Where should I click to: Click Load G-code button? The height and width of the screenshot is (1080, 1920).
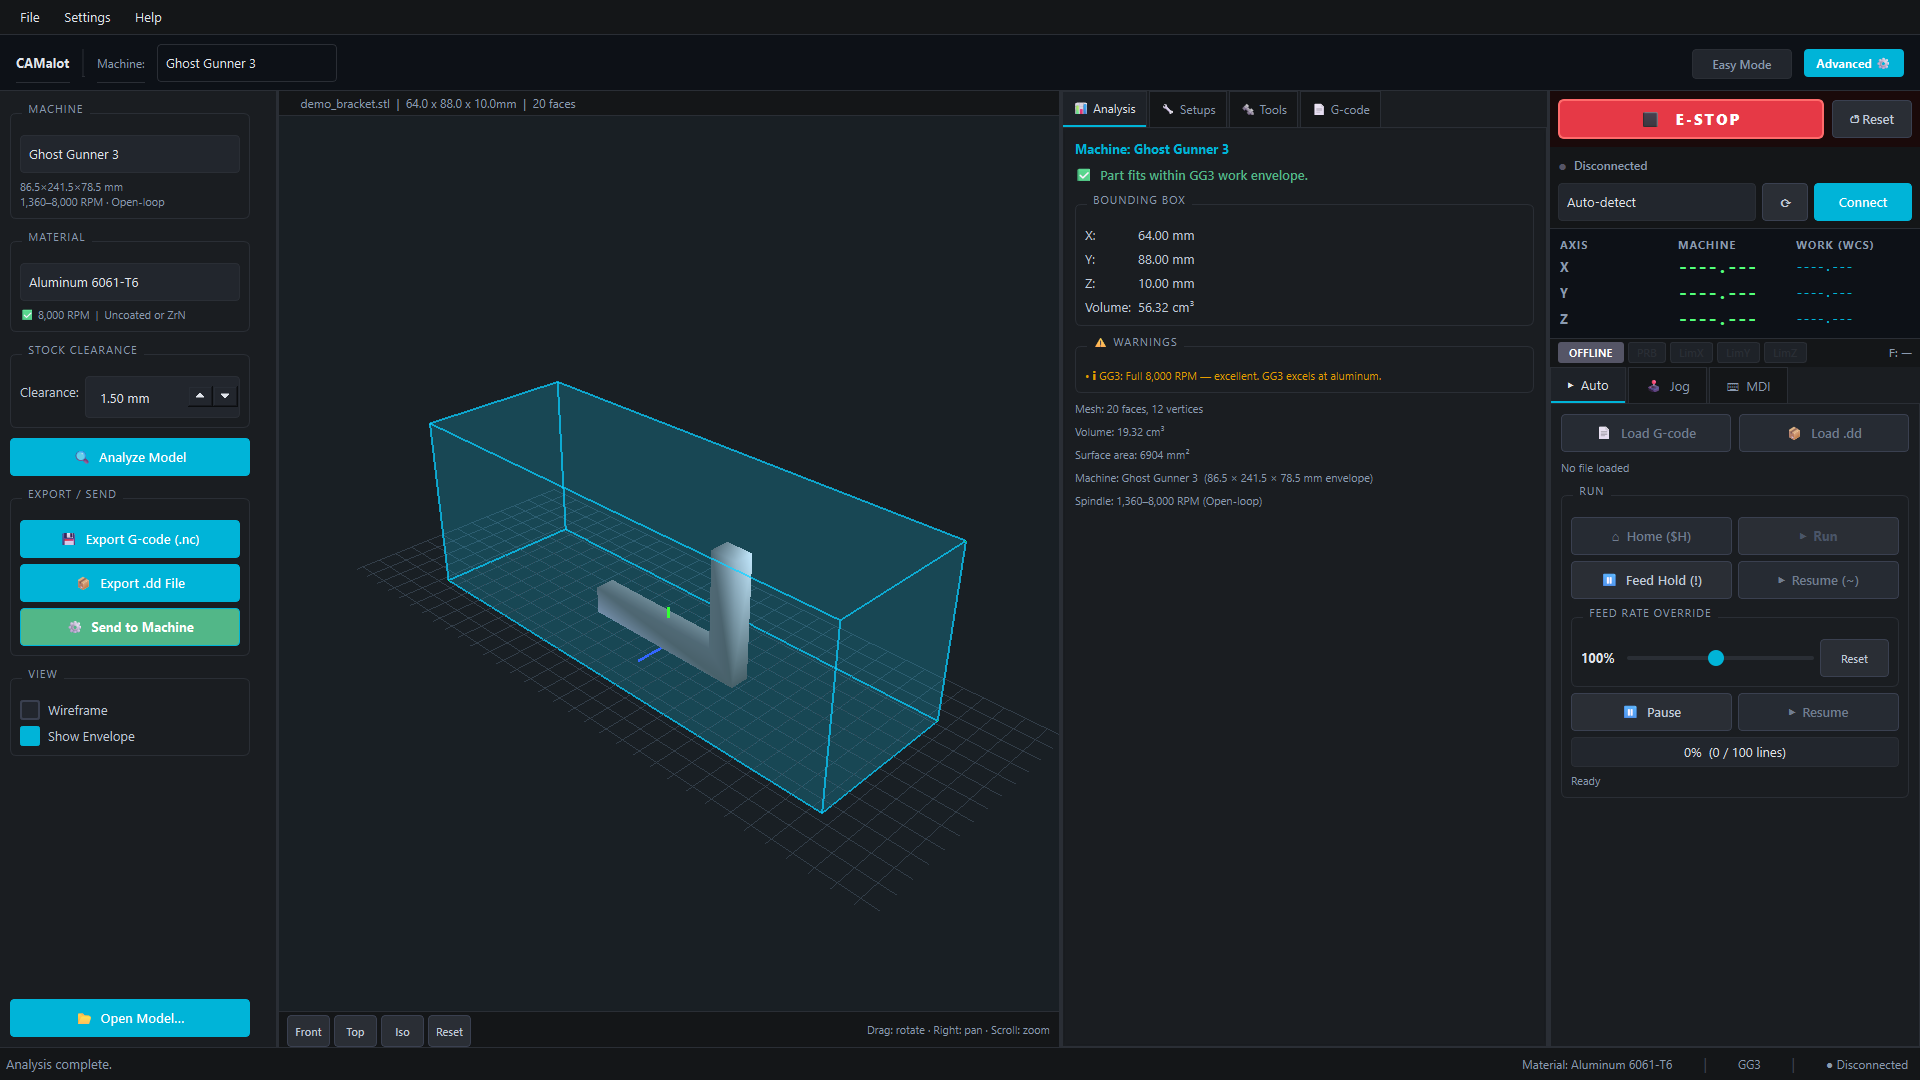point(1646,433)
